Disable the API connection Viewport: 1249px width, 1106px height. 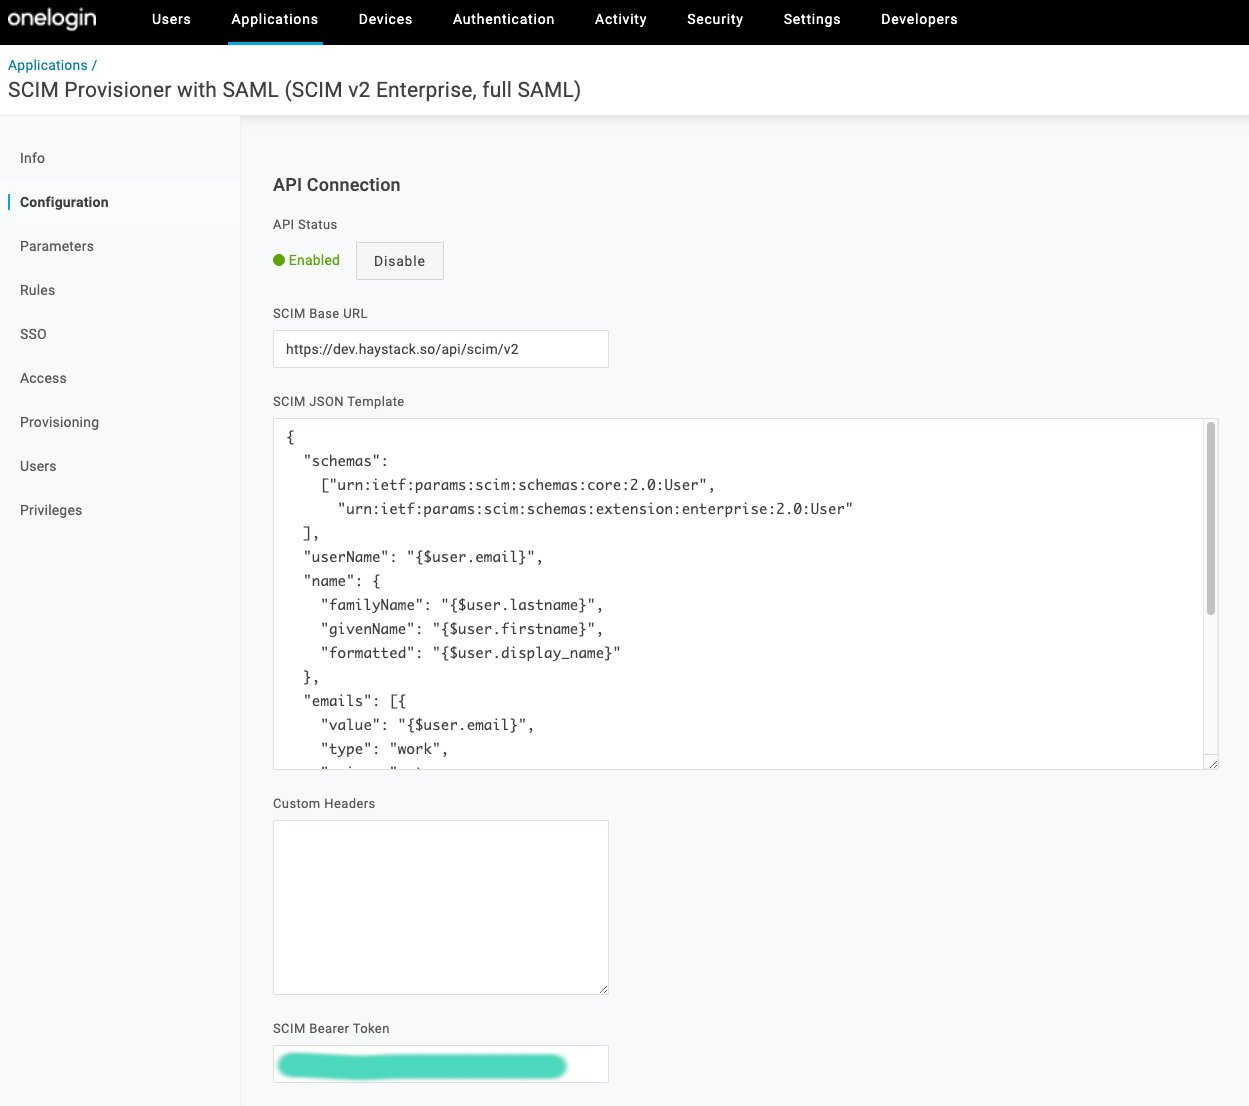click(399, 261)
